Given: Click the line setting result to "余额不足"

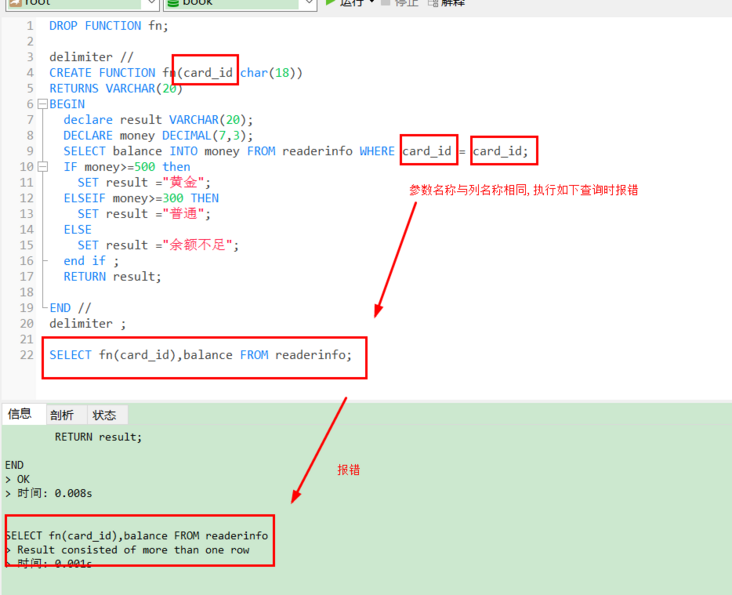Looking at the screenshot, I should pyautogui.click(x=158, y=245).
